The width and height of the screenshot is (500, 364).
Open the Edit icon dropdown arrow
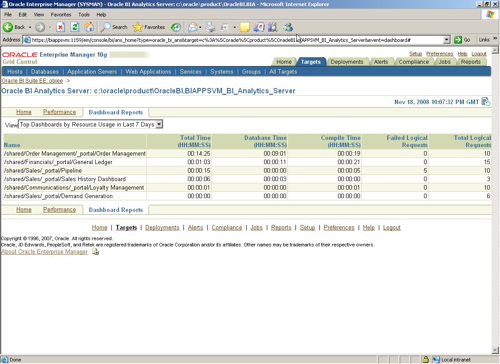(x=234, y=27)
